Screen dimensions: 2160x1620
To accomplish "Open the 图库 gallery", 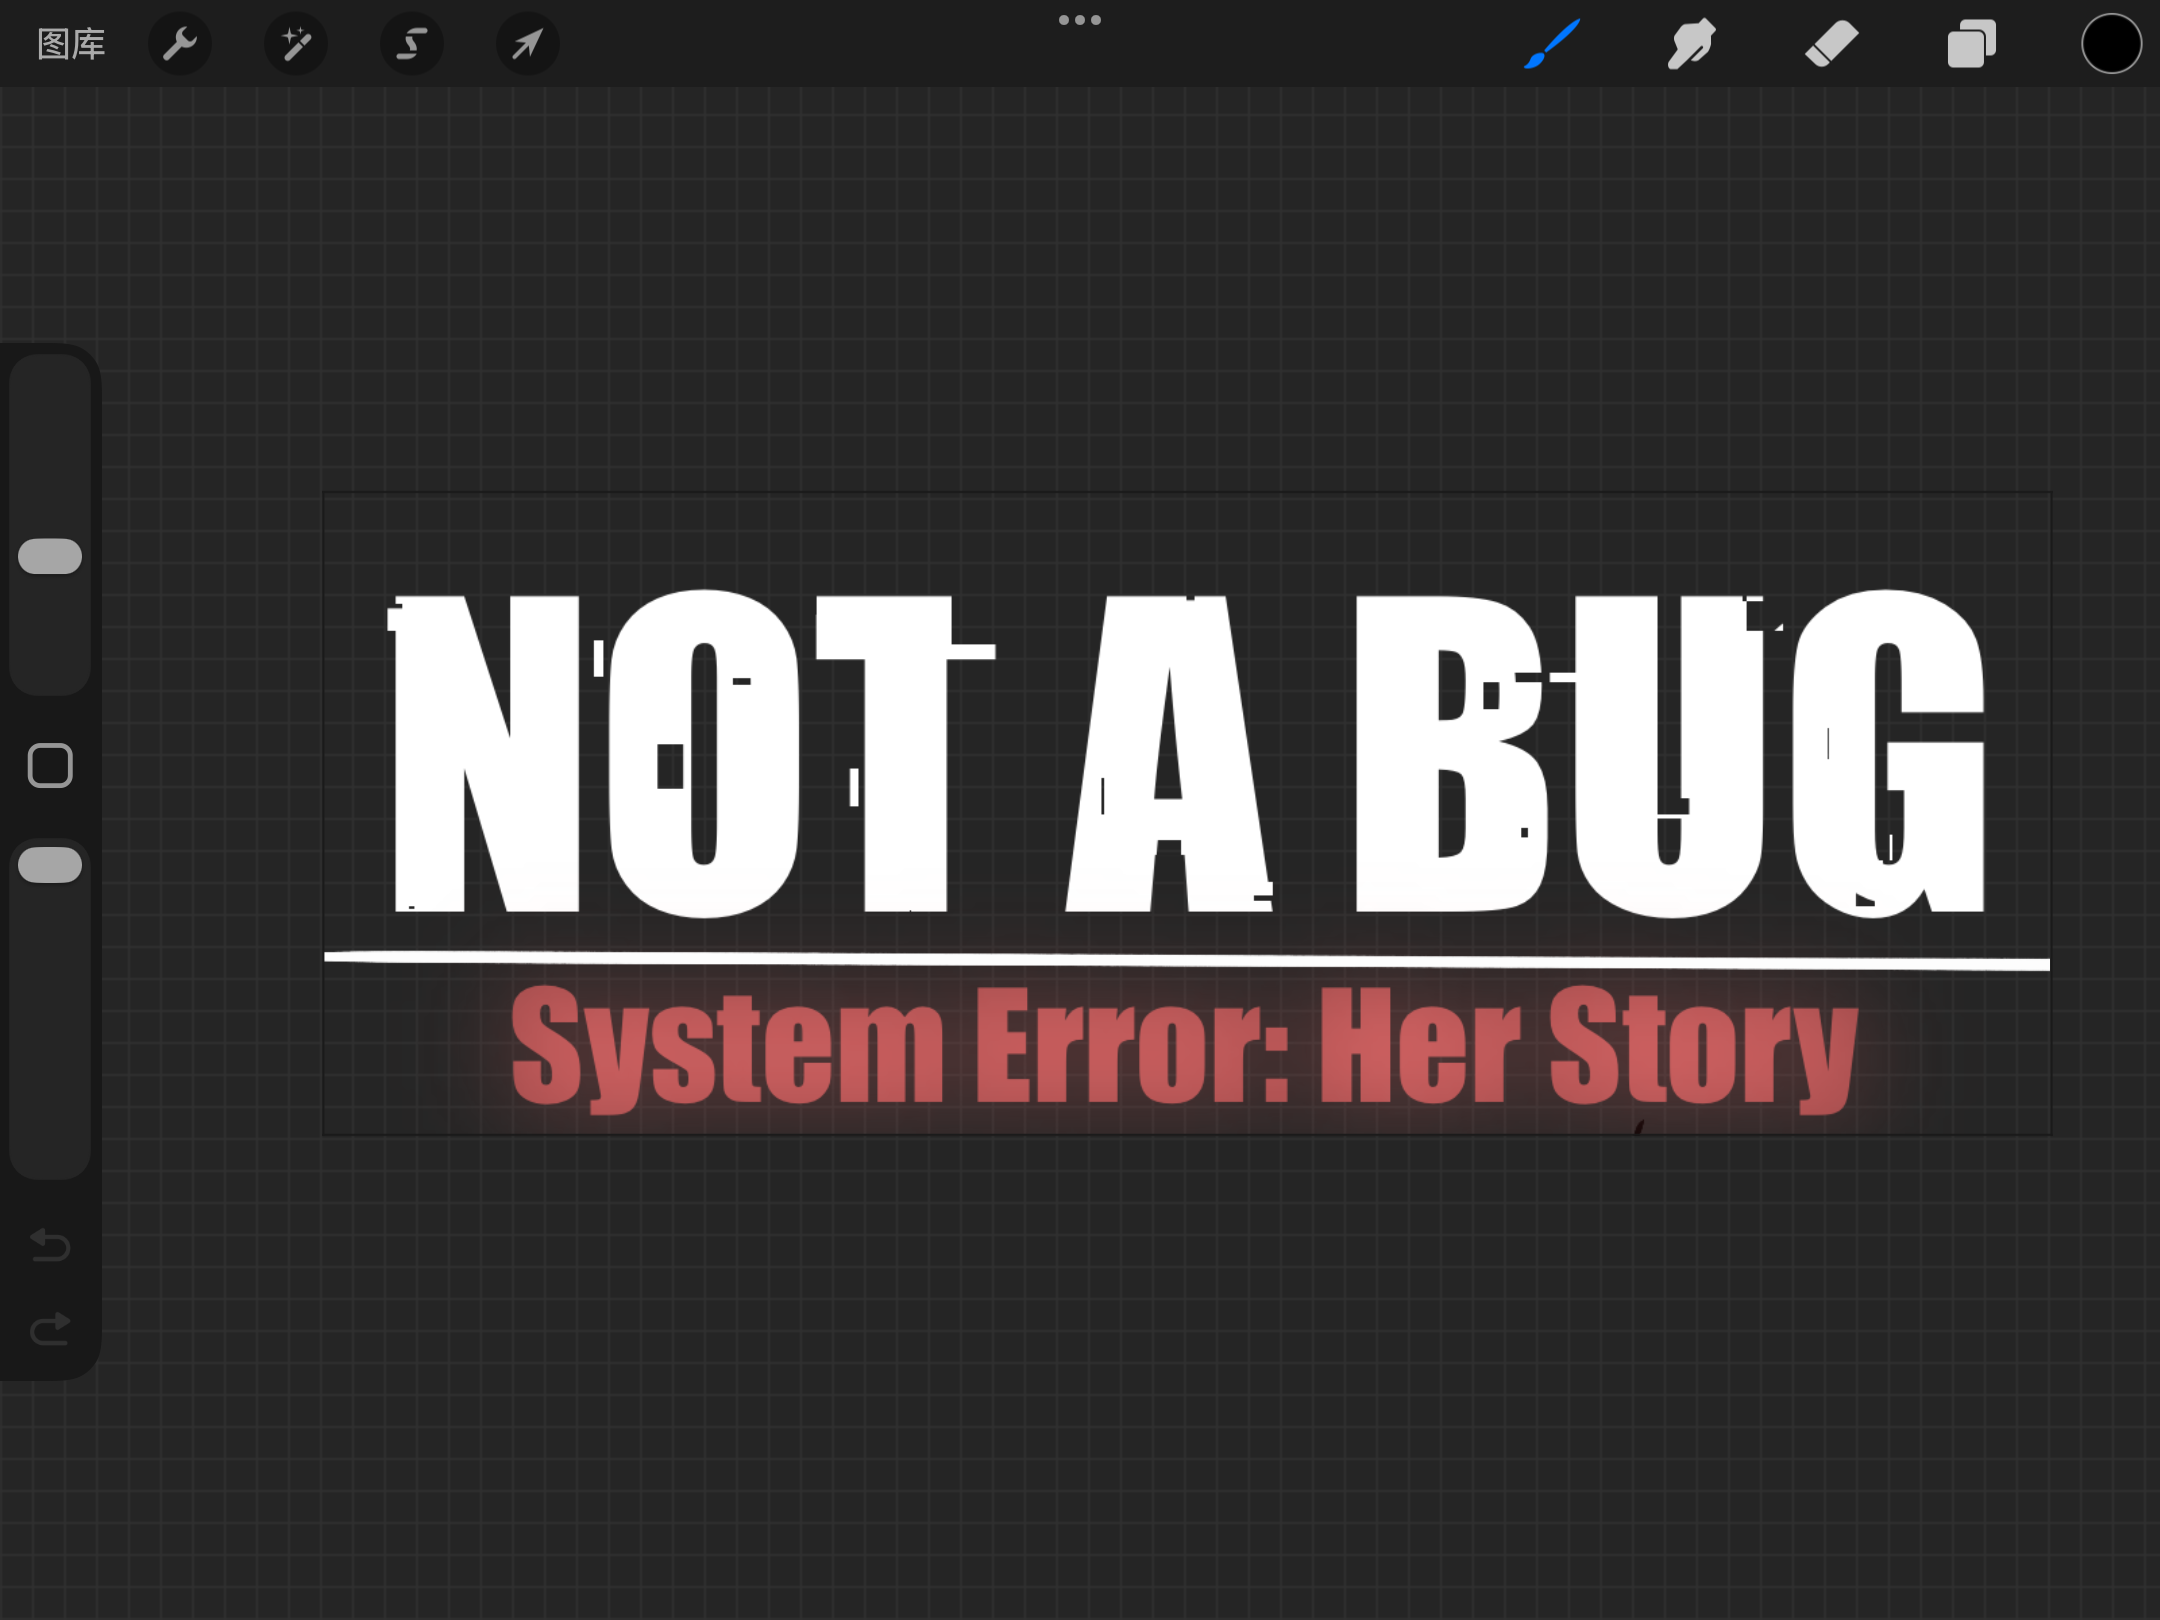I will pyautogui.click(x=71, y=44).
